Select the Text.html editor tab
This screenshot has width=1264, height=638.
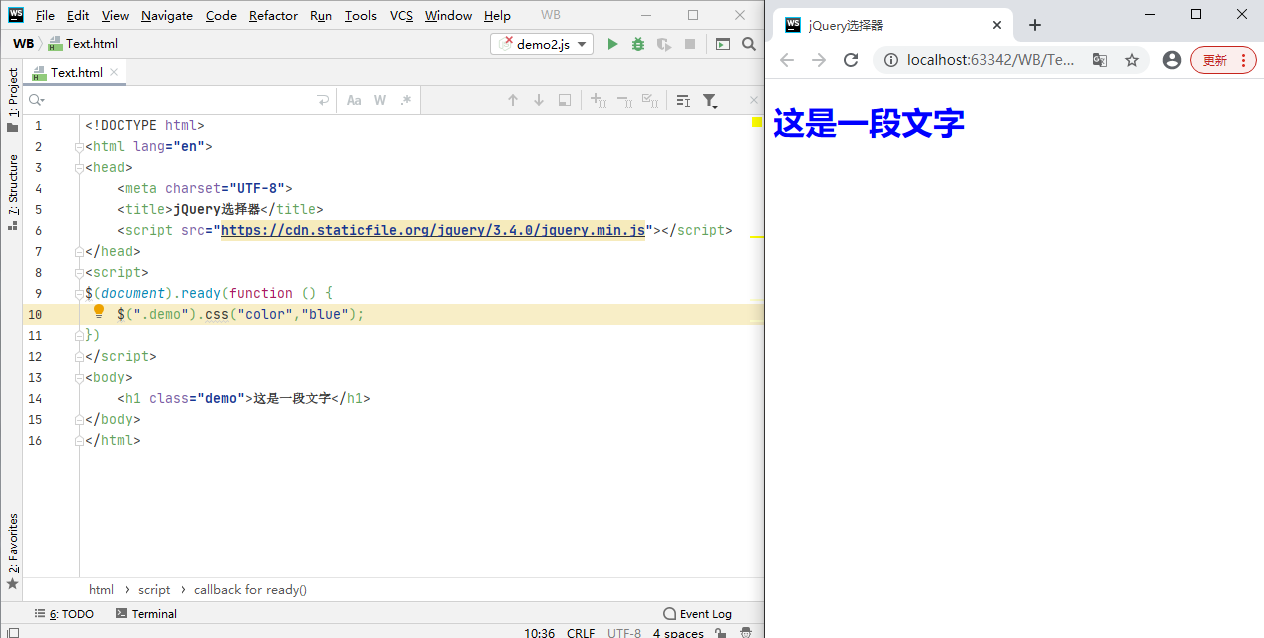(76, 72)
